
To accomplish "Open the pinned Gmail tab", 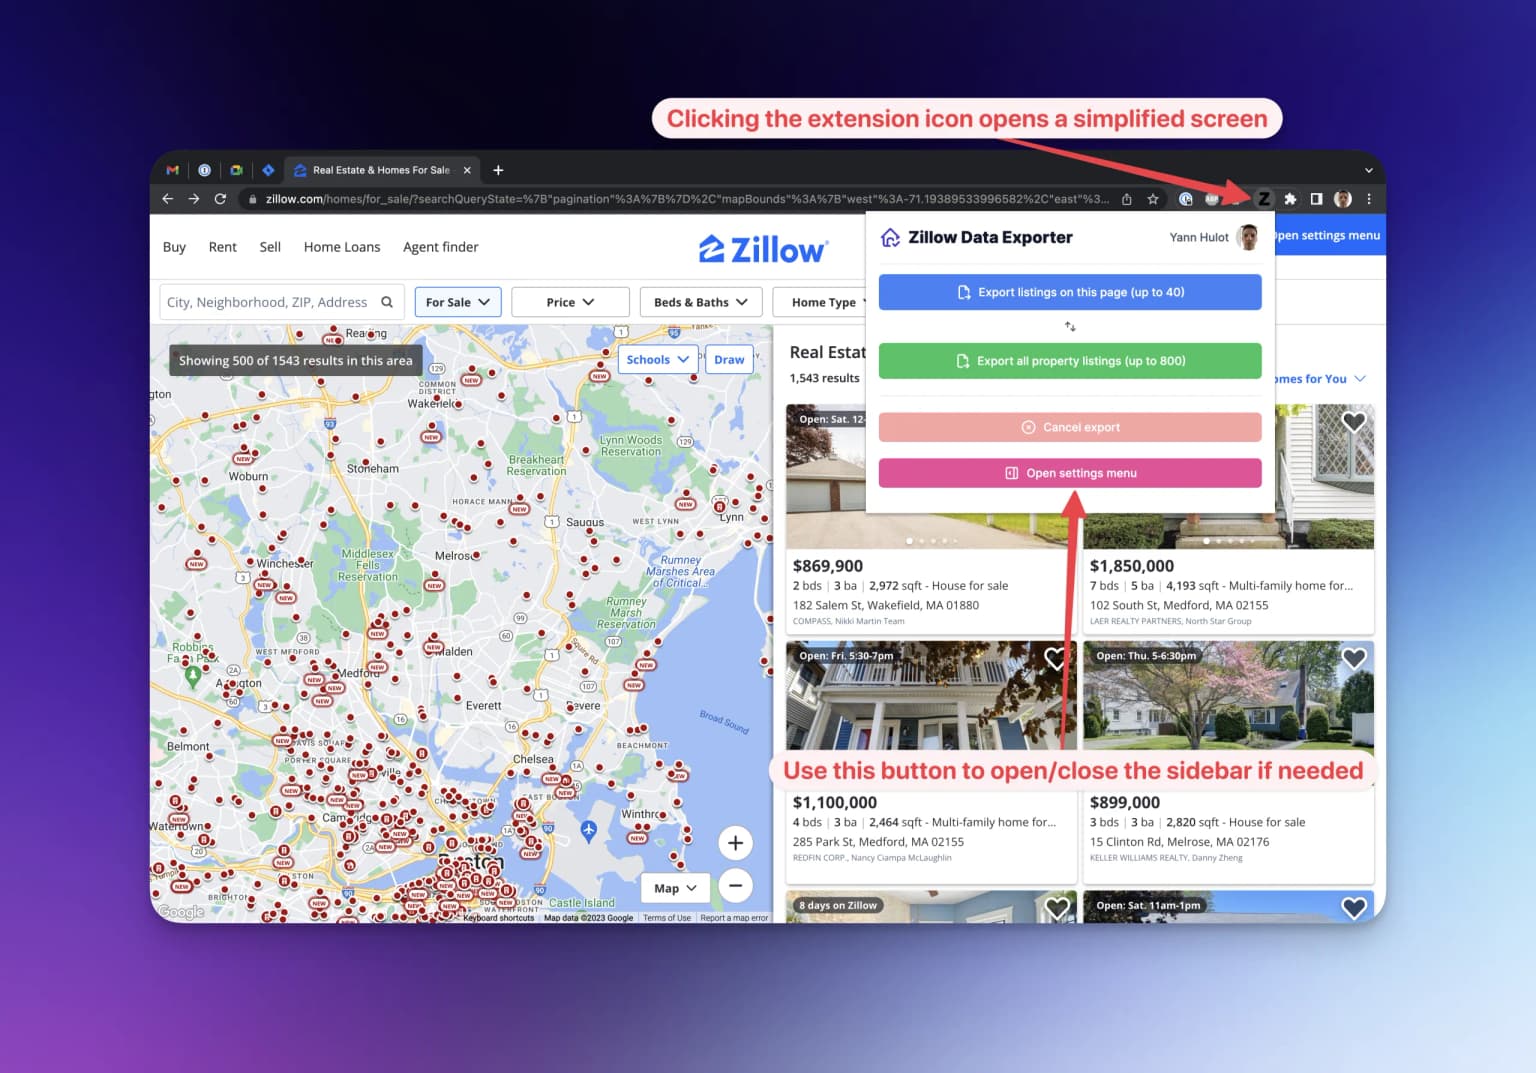I will [172, 170].
